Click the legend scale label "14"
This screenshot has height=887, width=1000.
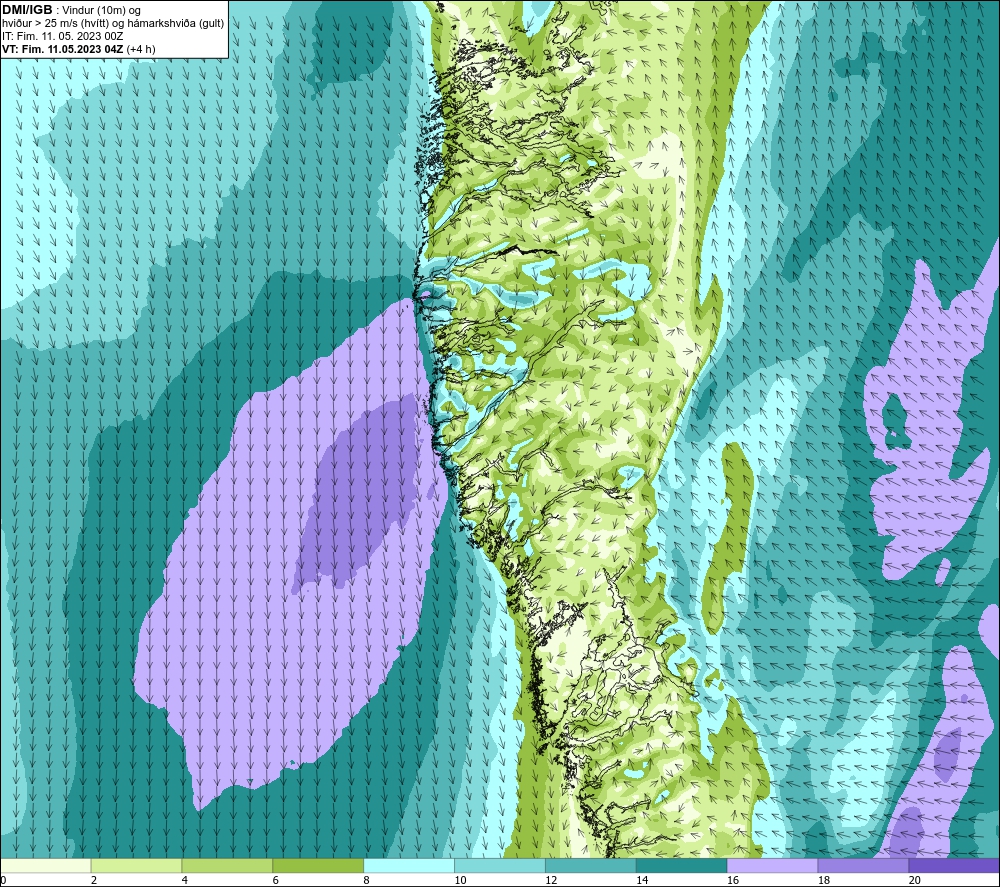point(642,881)
